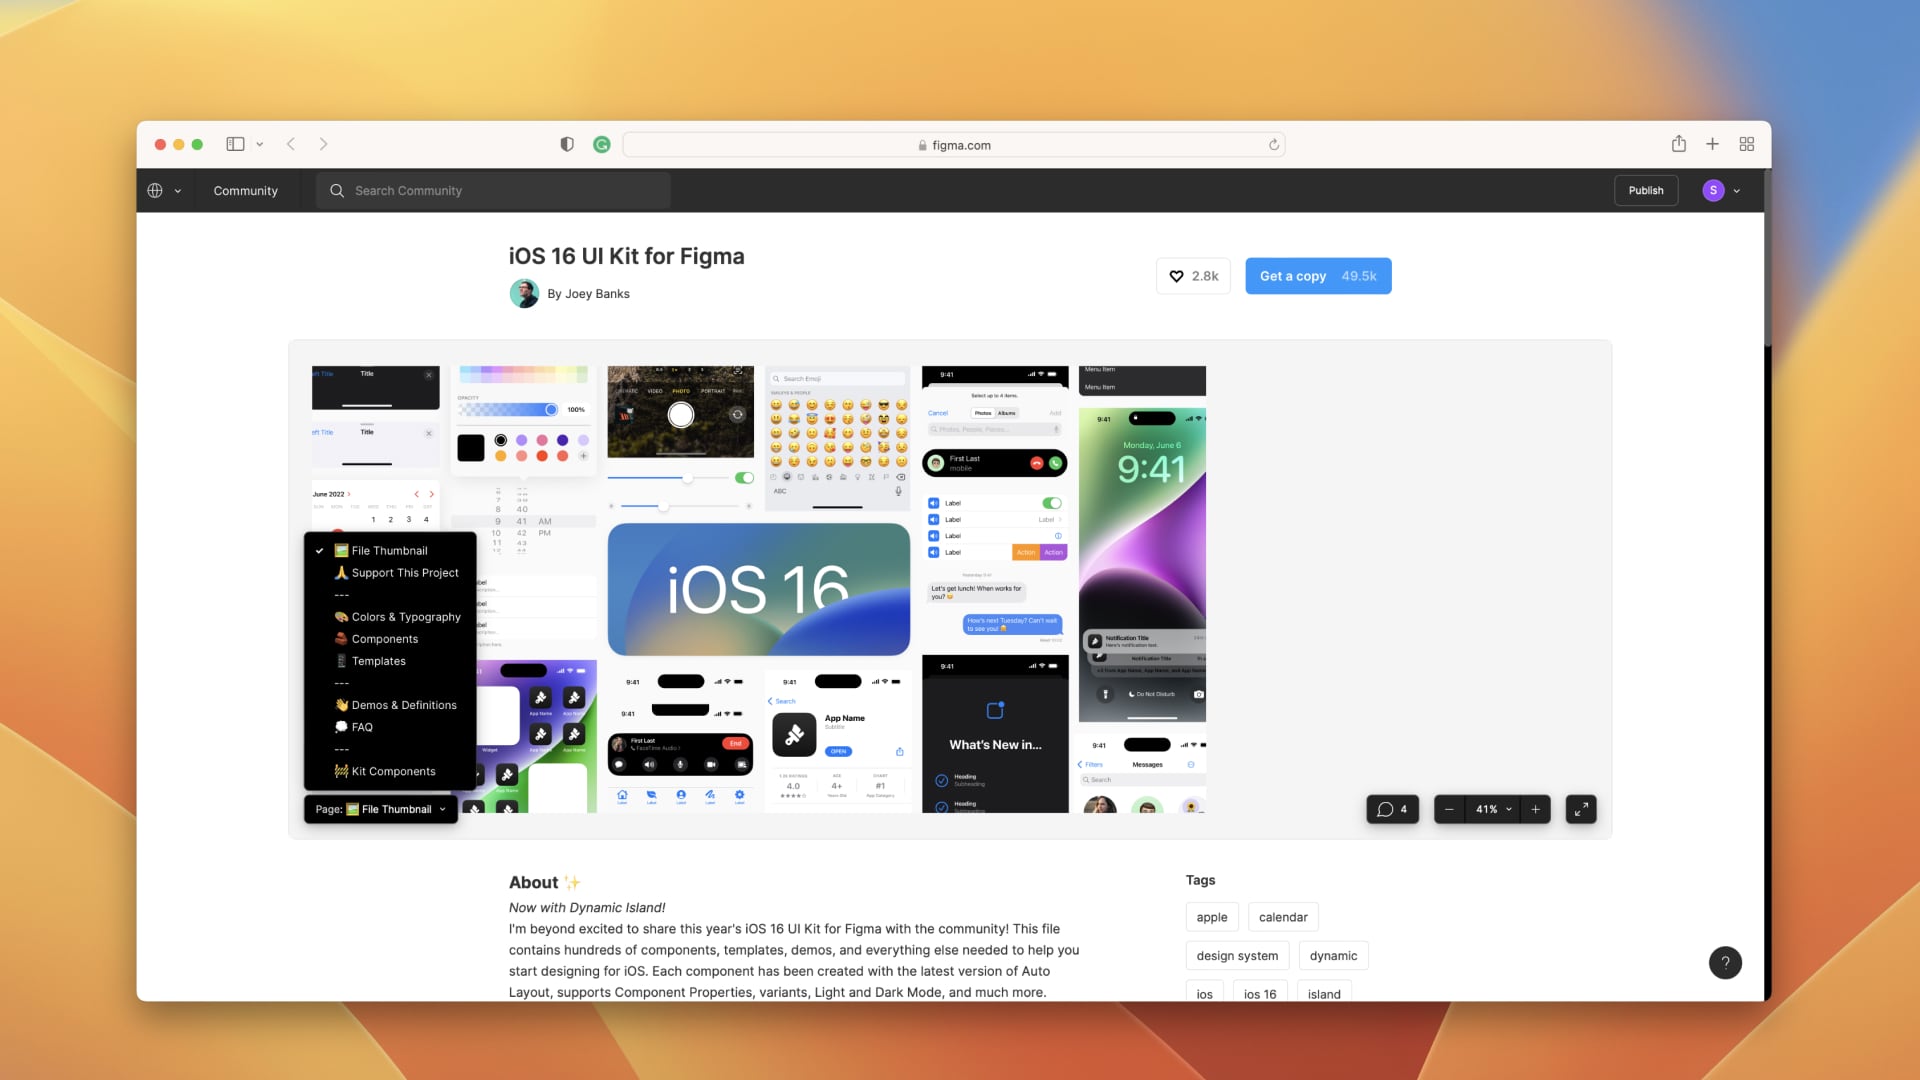Click the Search Community field

(x=493, y=190)
